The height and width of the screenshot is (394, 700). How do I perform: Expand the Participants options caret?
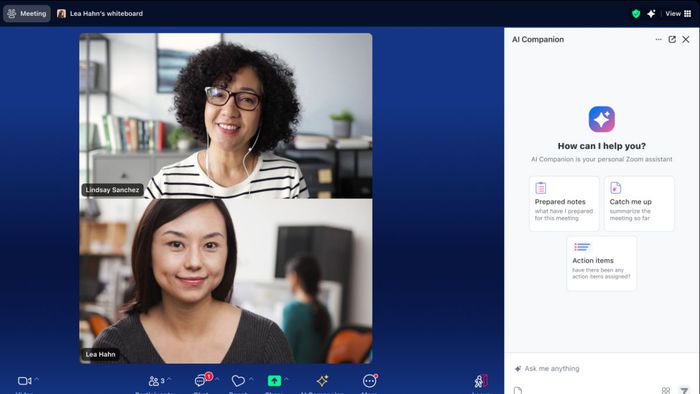tap(169, 379)
